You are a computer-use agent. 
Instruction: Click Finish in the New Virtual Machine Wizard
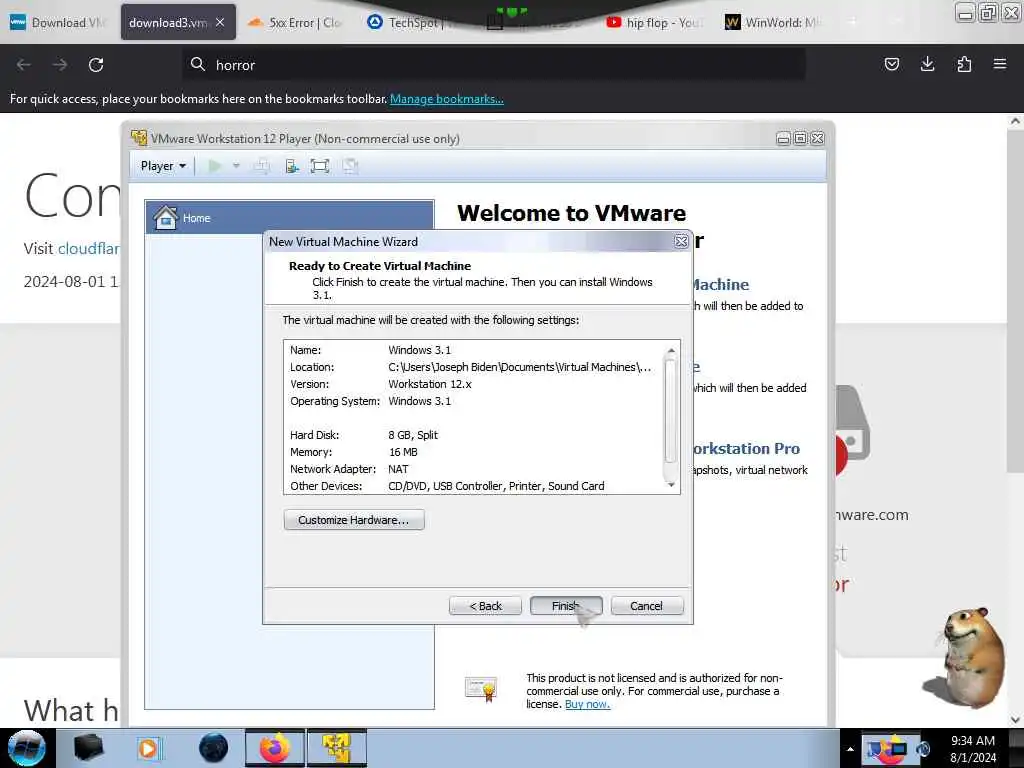pyautogui.click(x=566, y=606)
